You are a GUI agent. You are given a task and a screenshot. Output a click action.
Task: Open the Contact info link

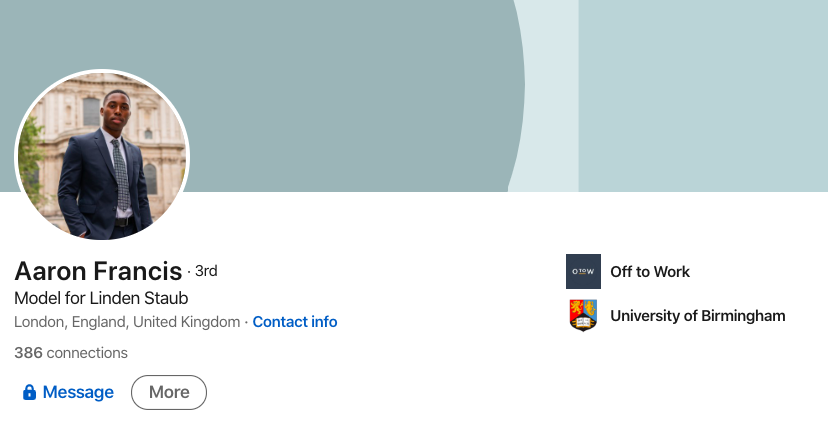click(295, 322)
